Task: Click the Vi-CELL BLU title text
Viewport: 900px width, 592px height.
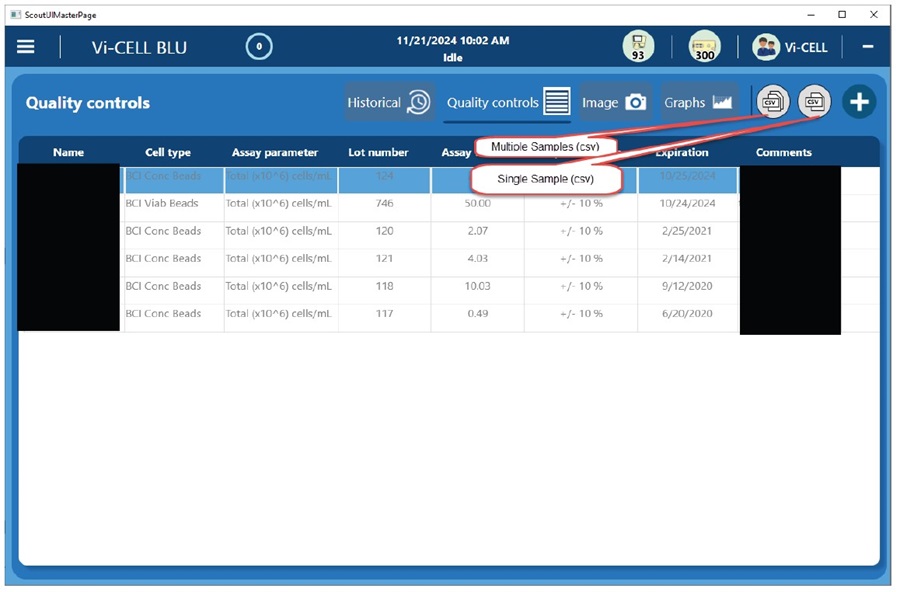Action: point(139,47)
